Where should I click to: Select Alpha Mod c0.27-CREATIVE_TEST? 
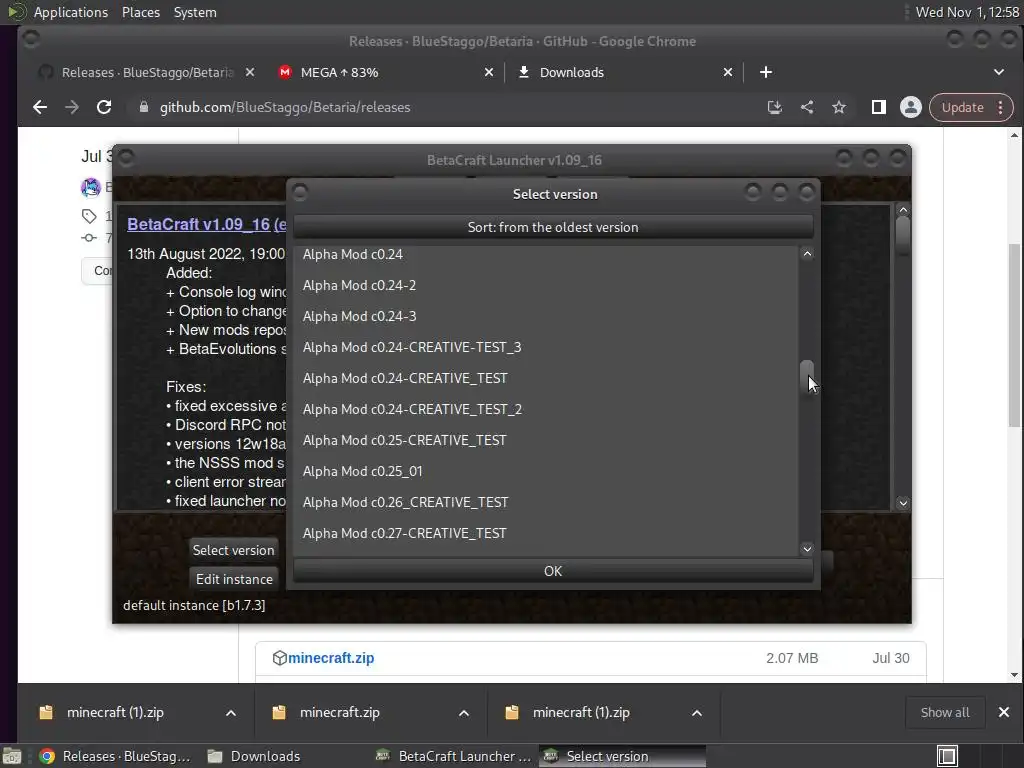[545, 534]
